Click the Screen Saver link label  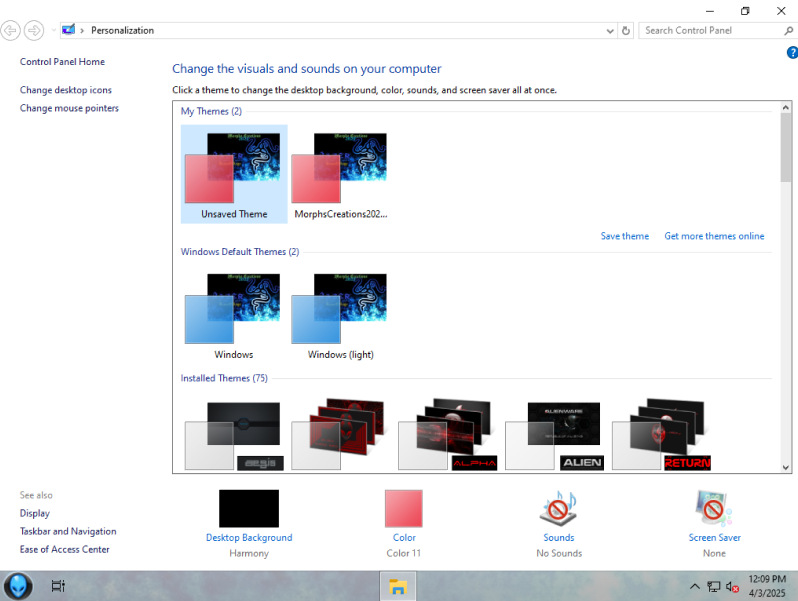tap(715, 538)
